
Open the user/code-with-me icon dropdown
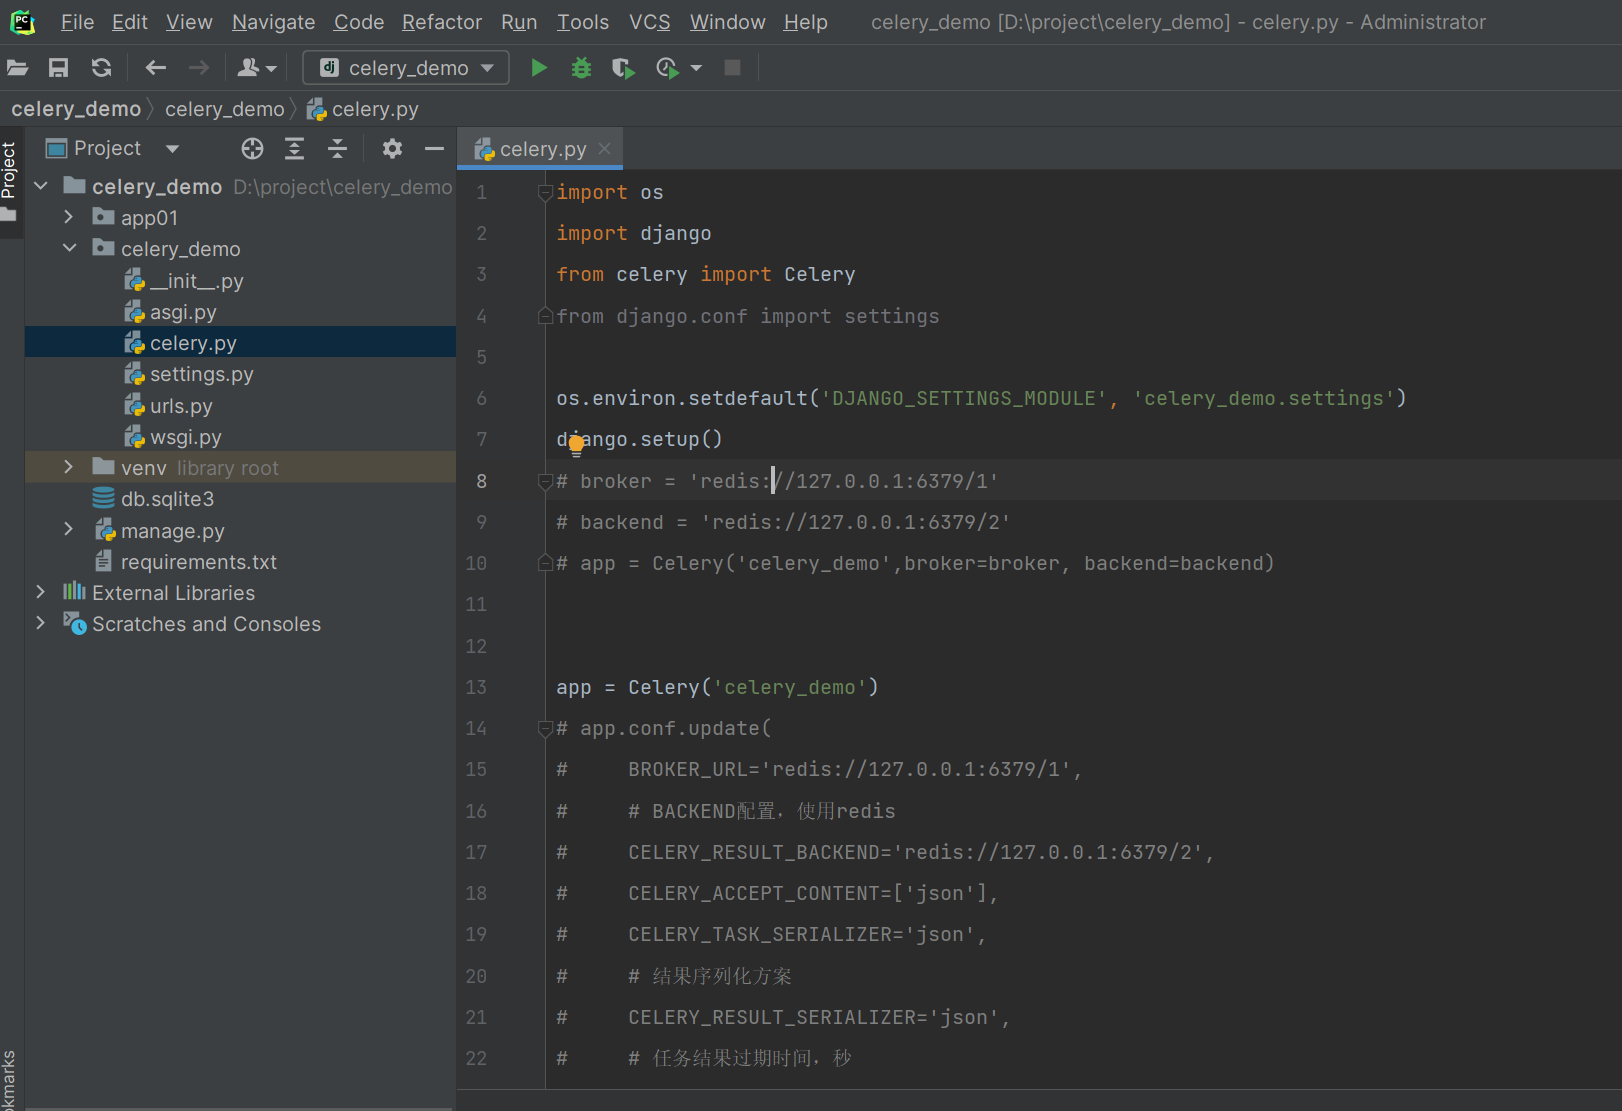coord(257,68)
